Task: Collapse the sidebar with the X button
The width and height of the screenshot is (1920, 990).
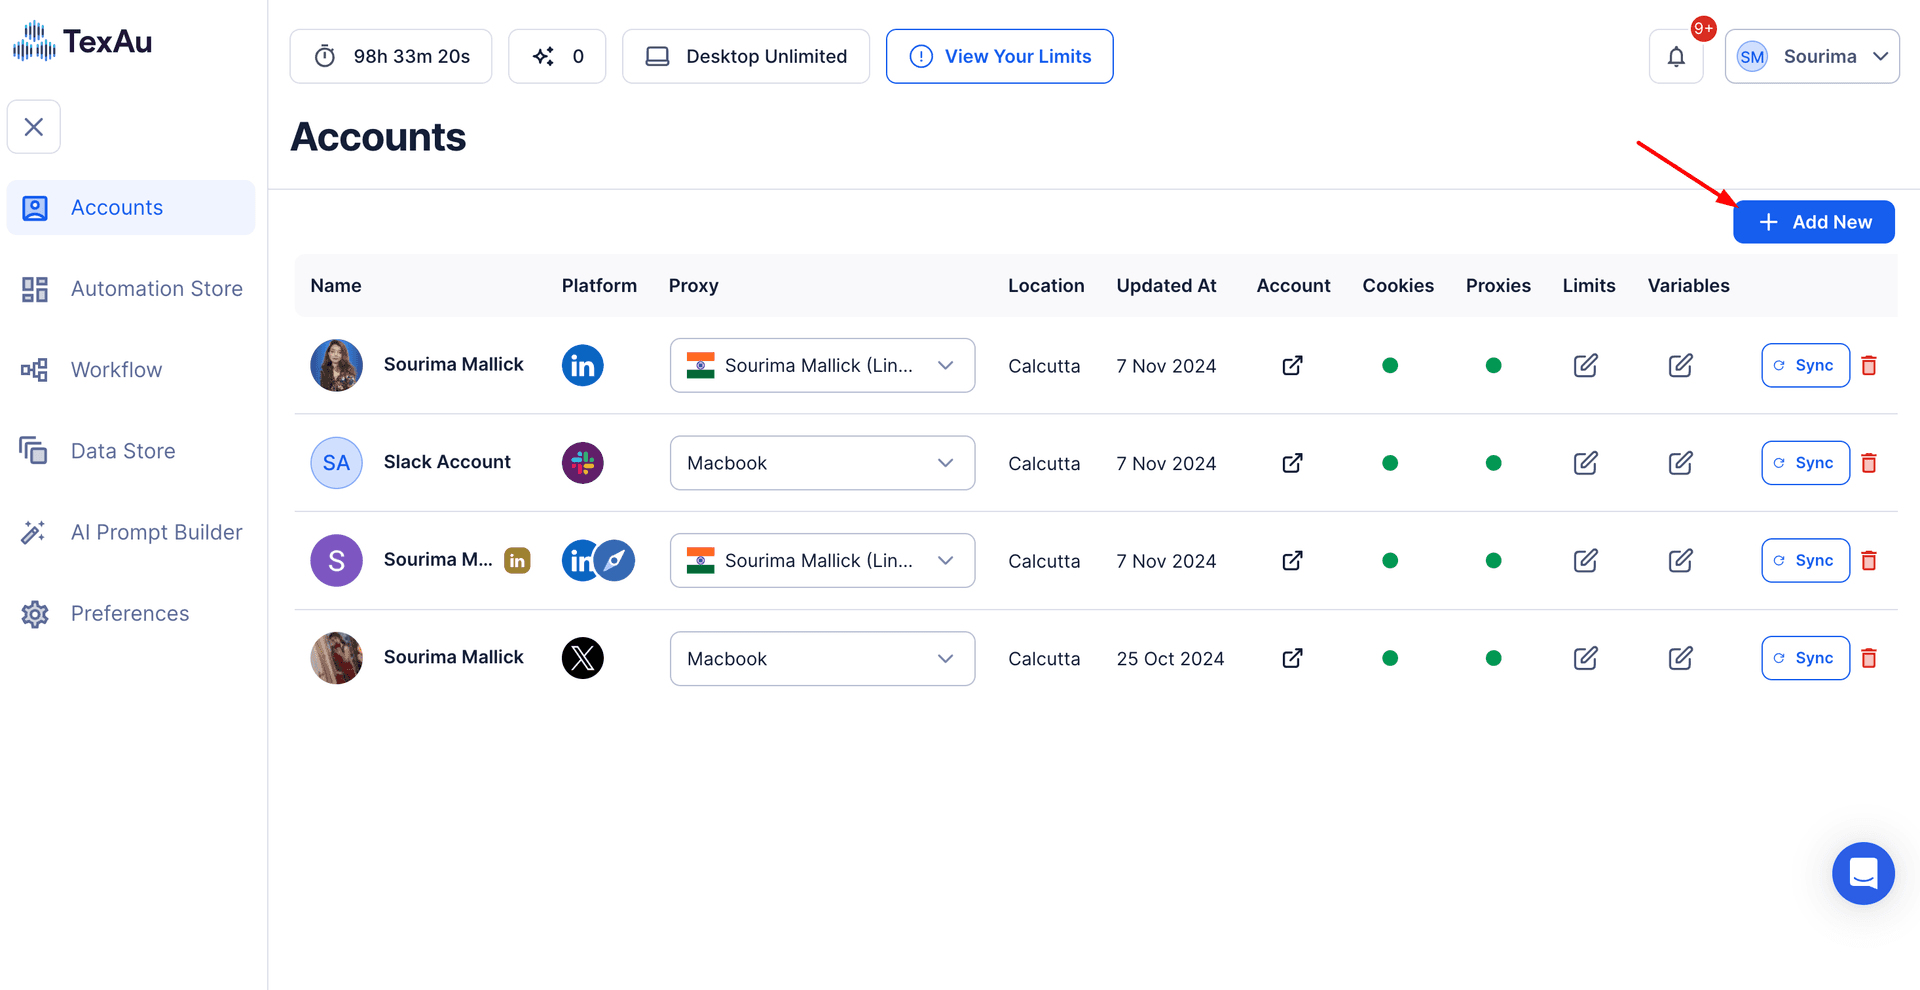Action: click(34, 127)
